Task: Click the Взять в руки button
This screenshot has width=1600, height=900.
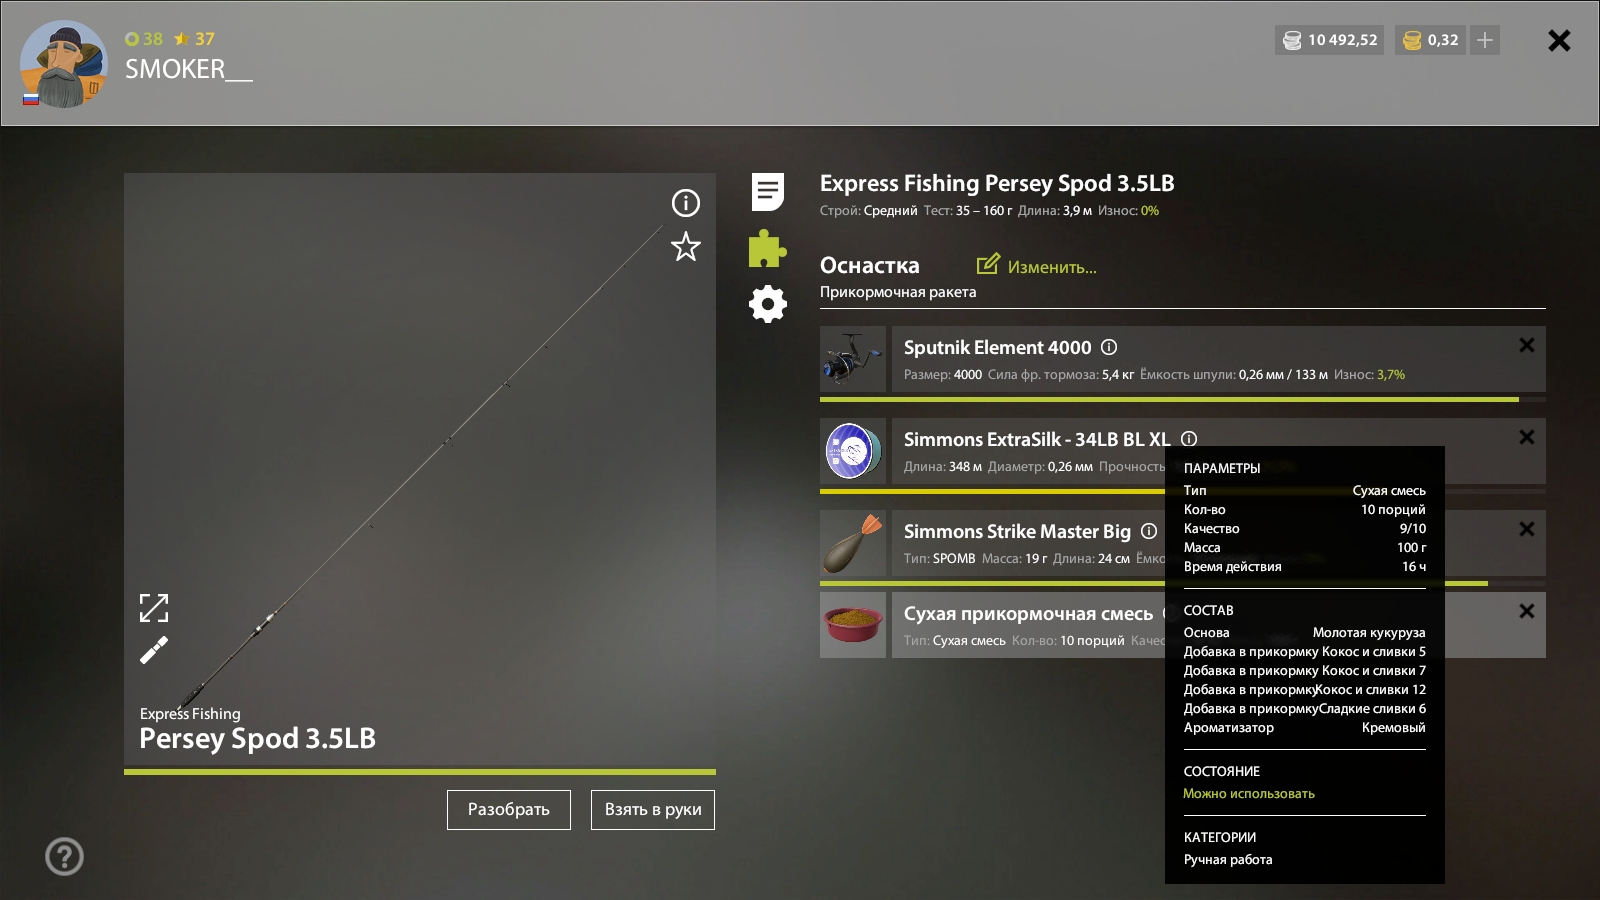Action: [653, 810]
